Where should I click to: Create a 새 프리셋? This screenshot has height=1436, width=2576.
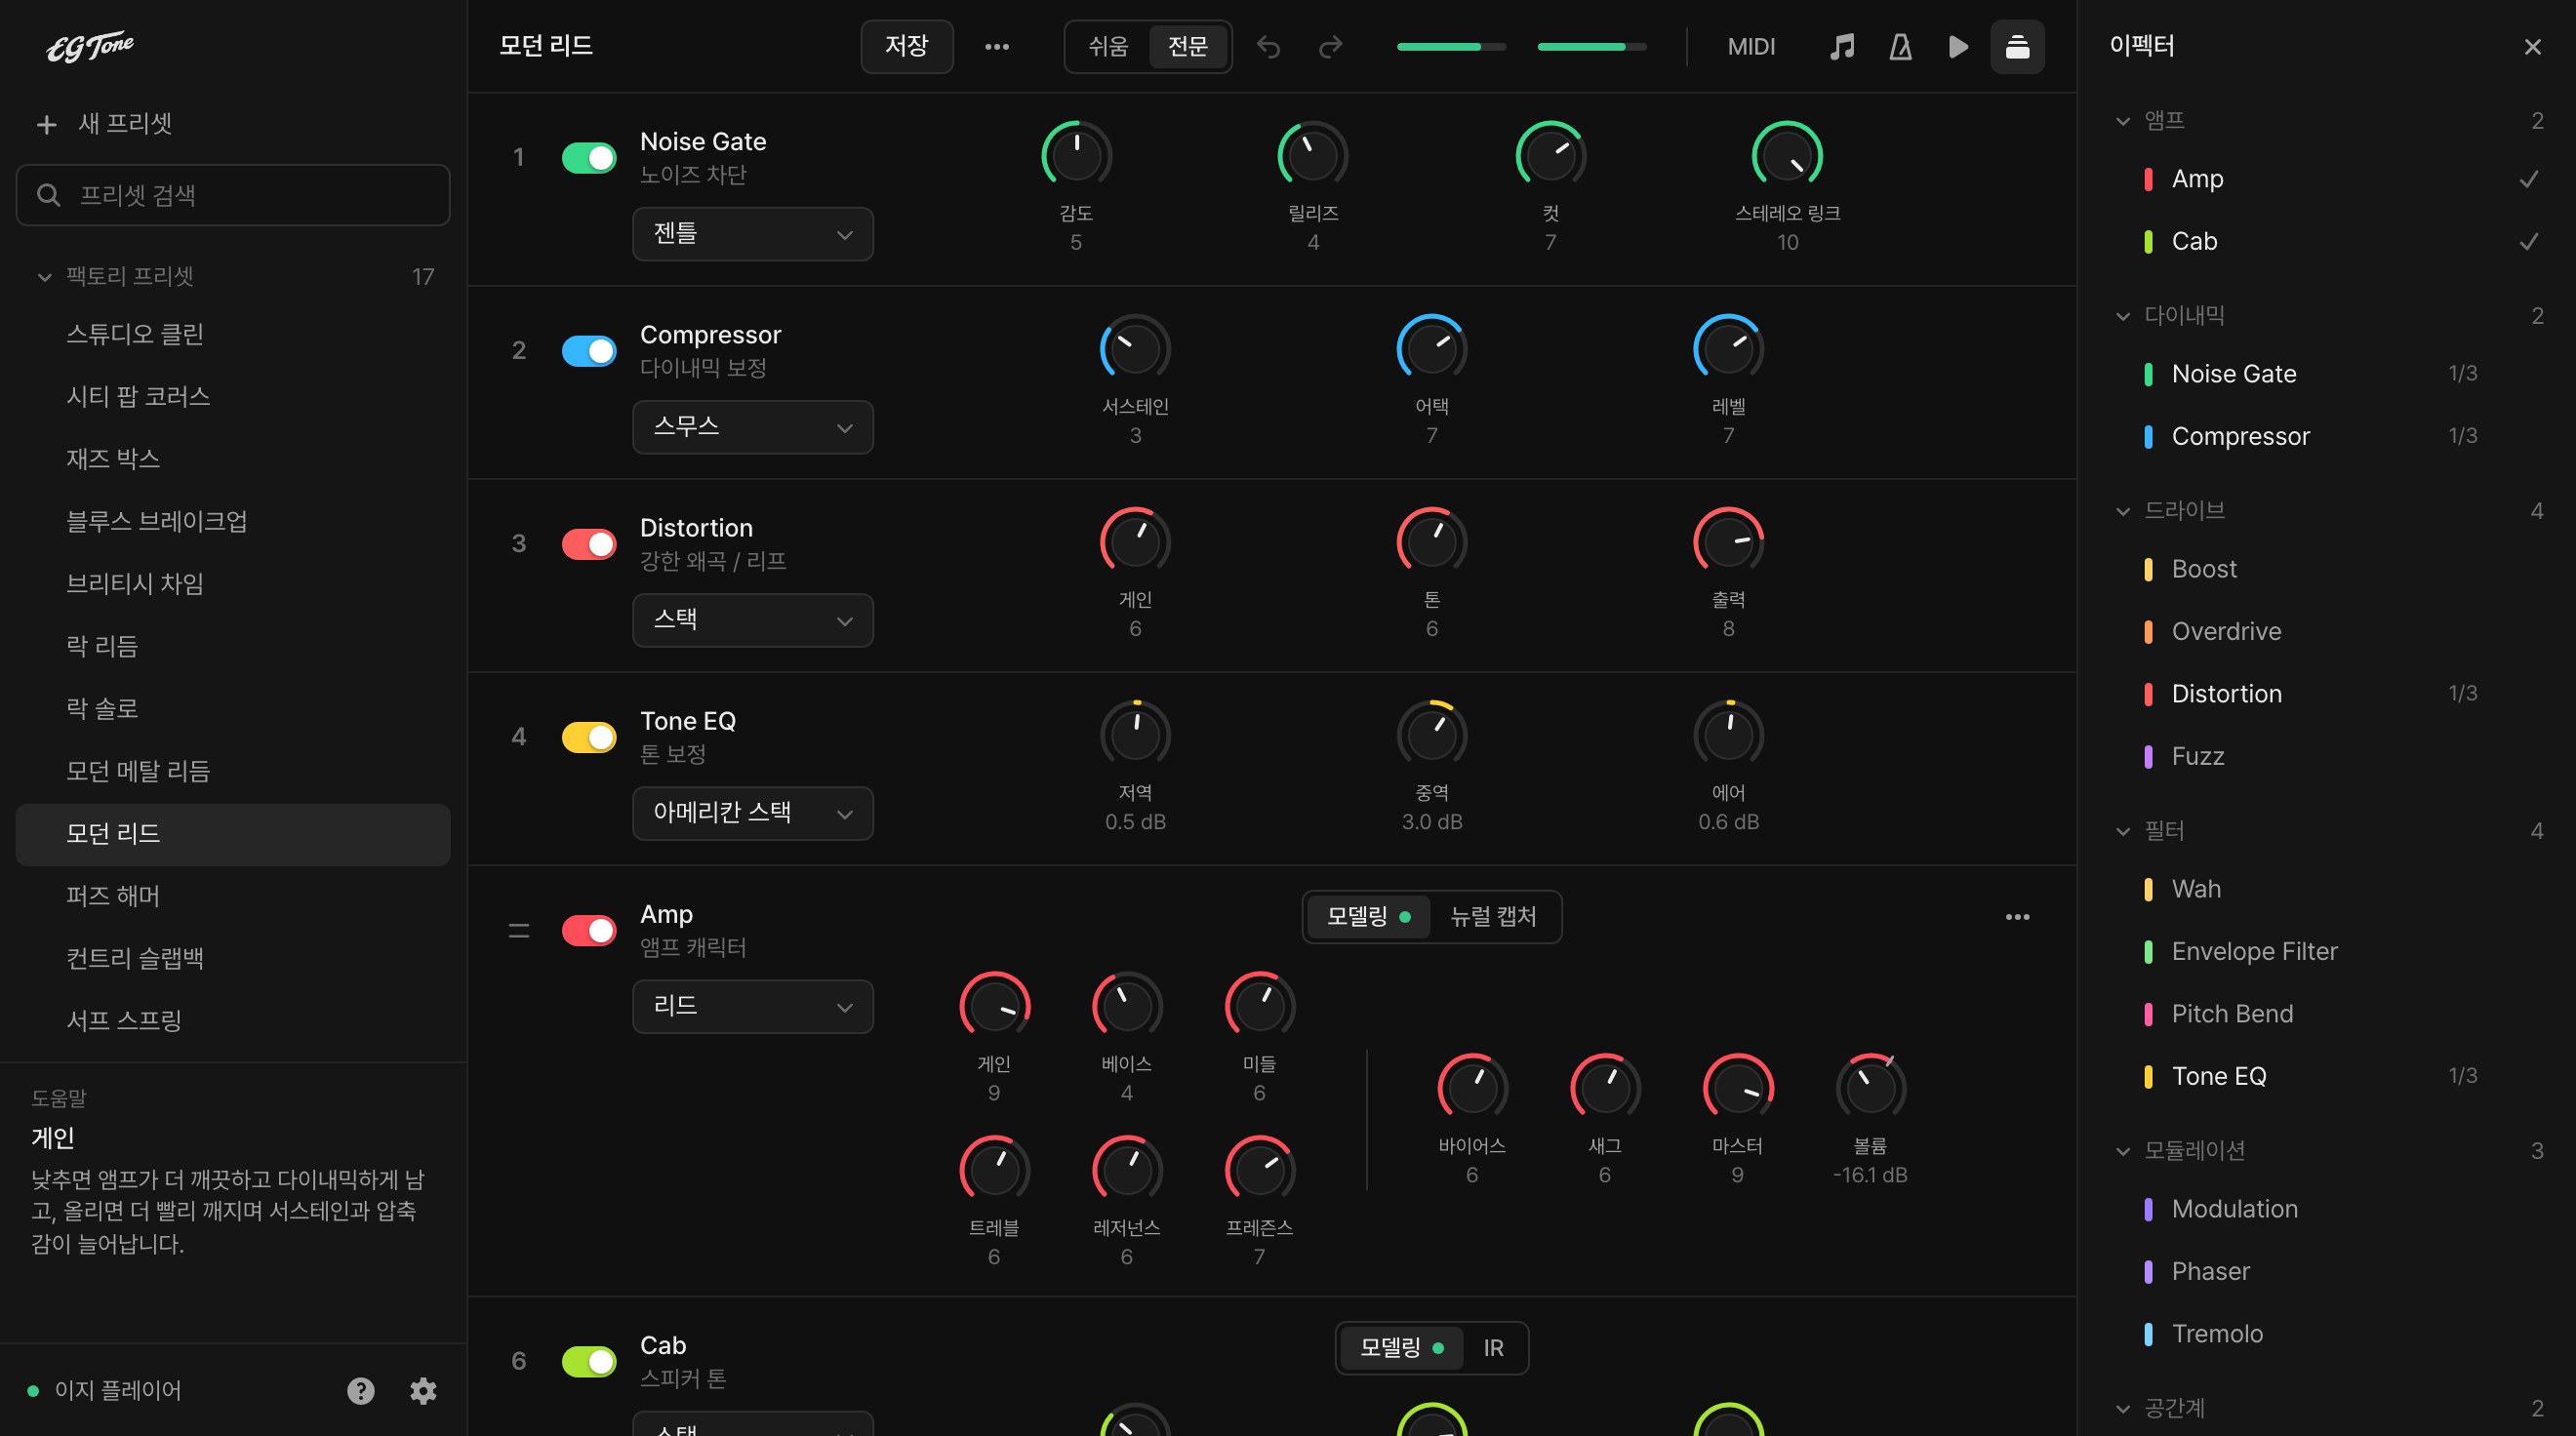(x=104, y=124)
